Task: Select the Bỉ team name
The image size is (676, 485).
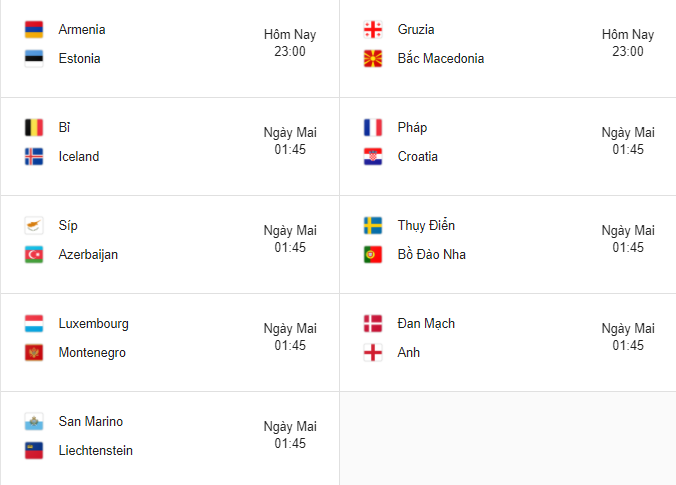Action: 64,128
